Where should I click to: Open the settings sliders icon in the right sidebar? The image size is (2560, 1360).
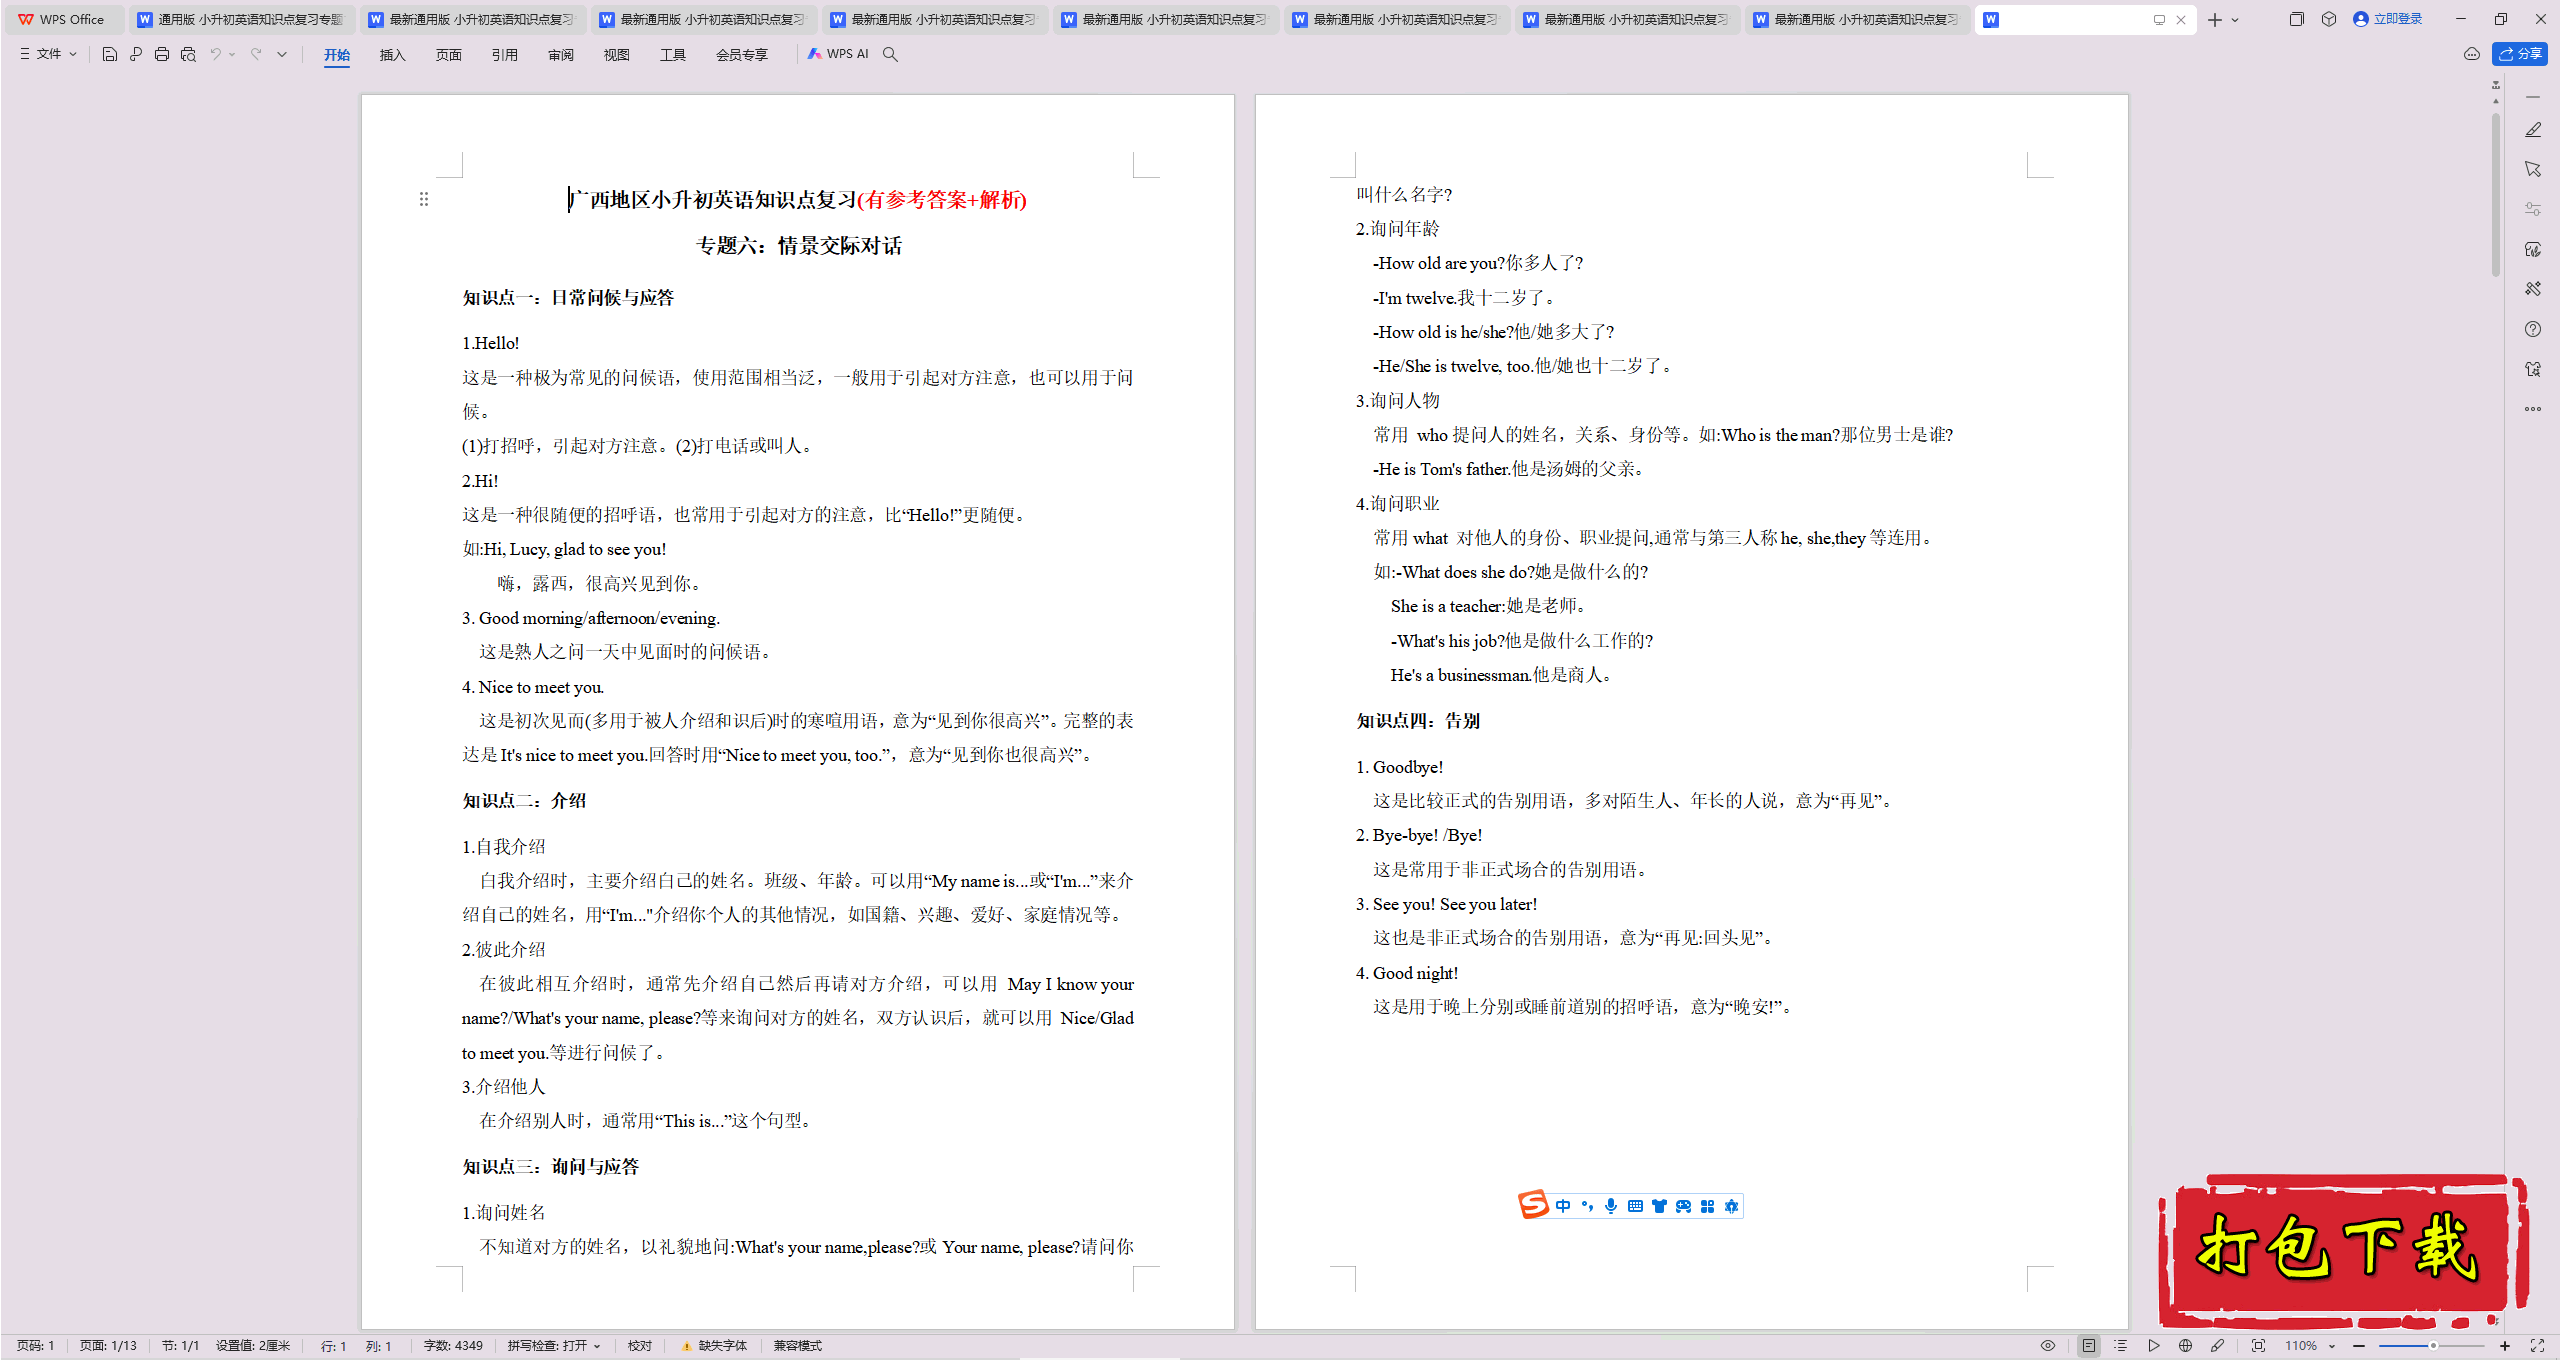point(2532,209)
